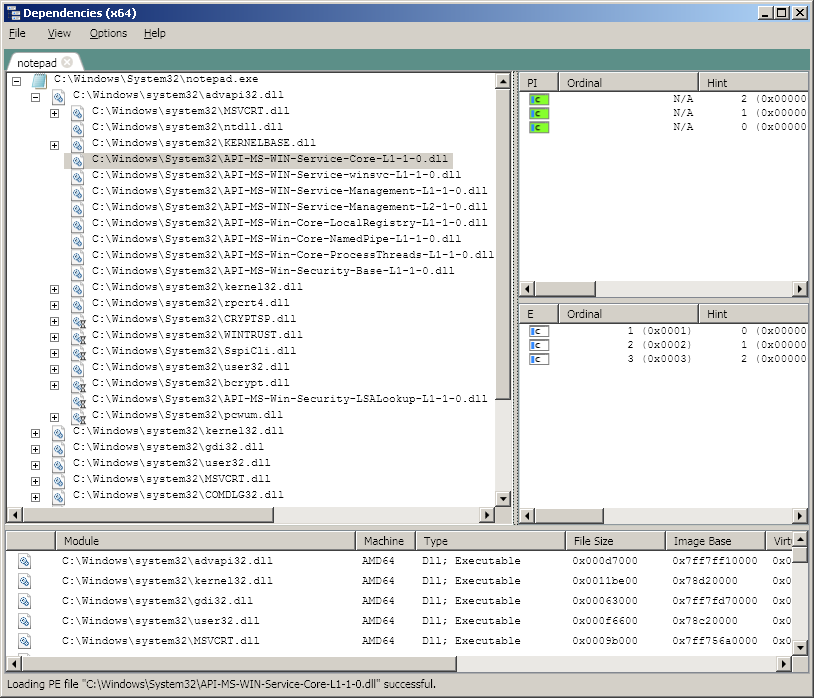This screenshot has width=814, height=698.
Task: Expand the CRYPTSP.dll tree node
Action: [55, 321]
